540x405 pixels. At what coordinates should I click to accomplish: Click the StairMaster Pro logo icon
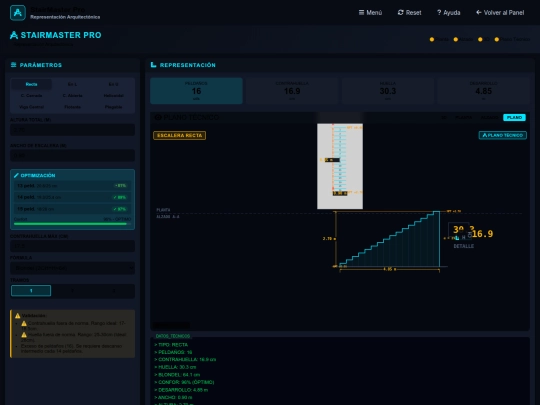coord(18,13)
